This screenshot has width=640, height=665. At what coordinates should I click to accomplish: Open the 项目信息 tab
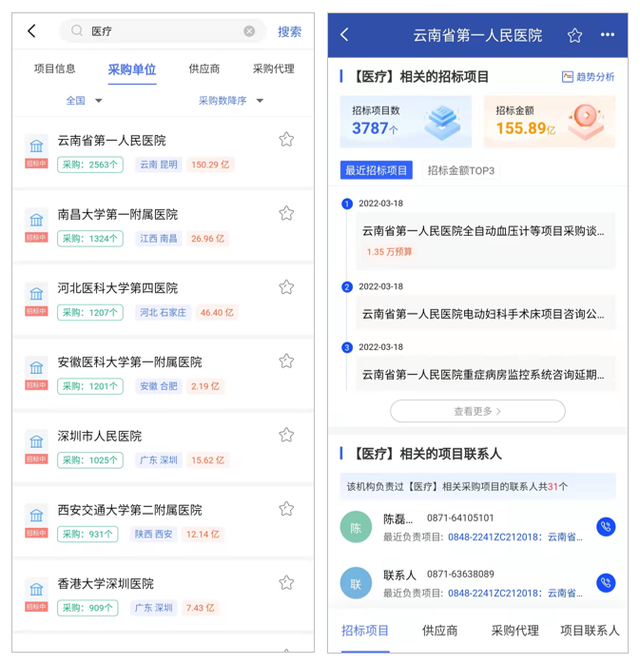pyautogui.click(x=55, y=69)
